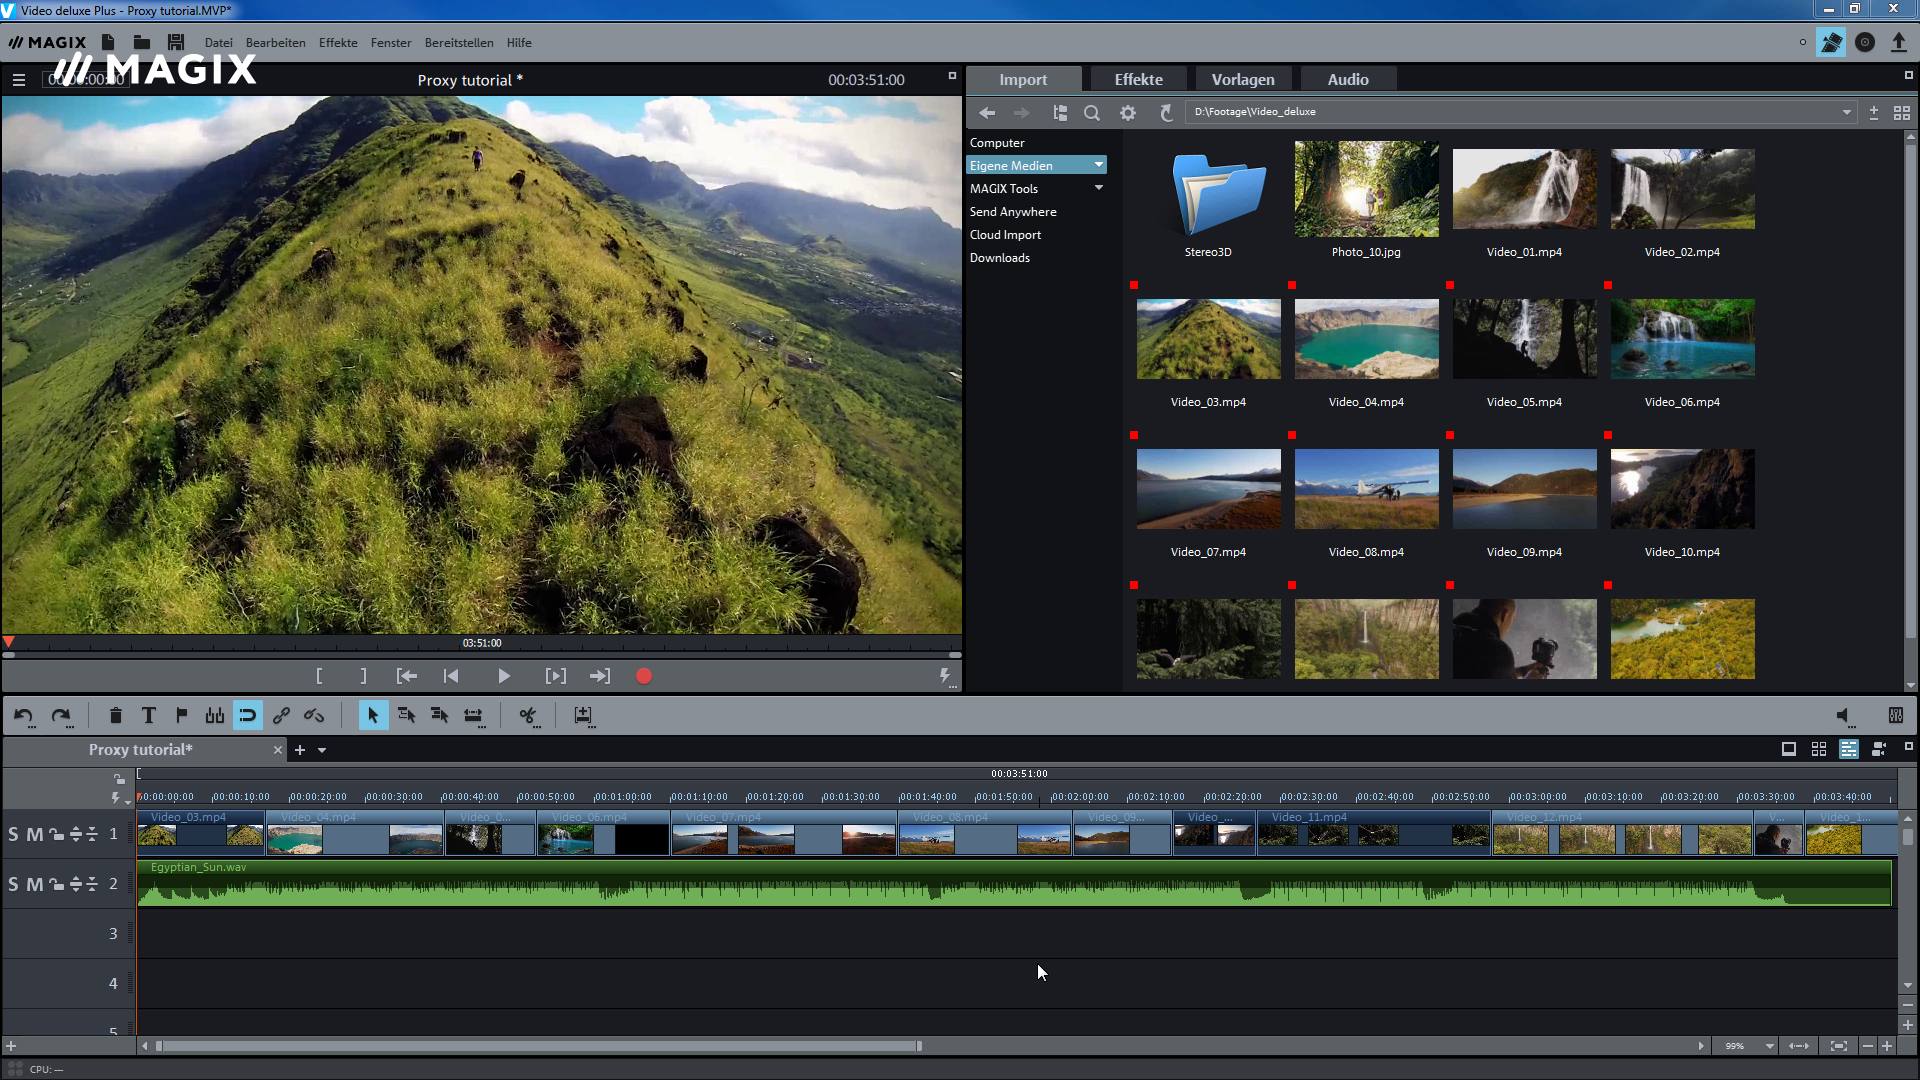Select Send Anywhere in media sidebar

[x=1012, y=212]
